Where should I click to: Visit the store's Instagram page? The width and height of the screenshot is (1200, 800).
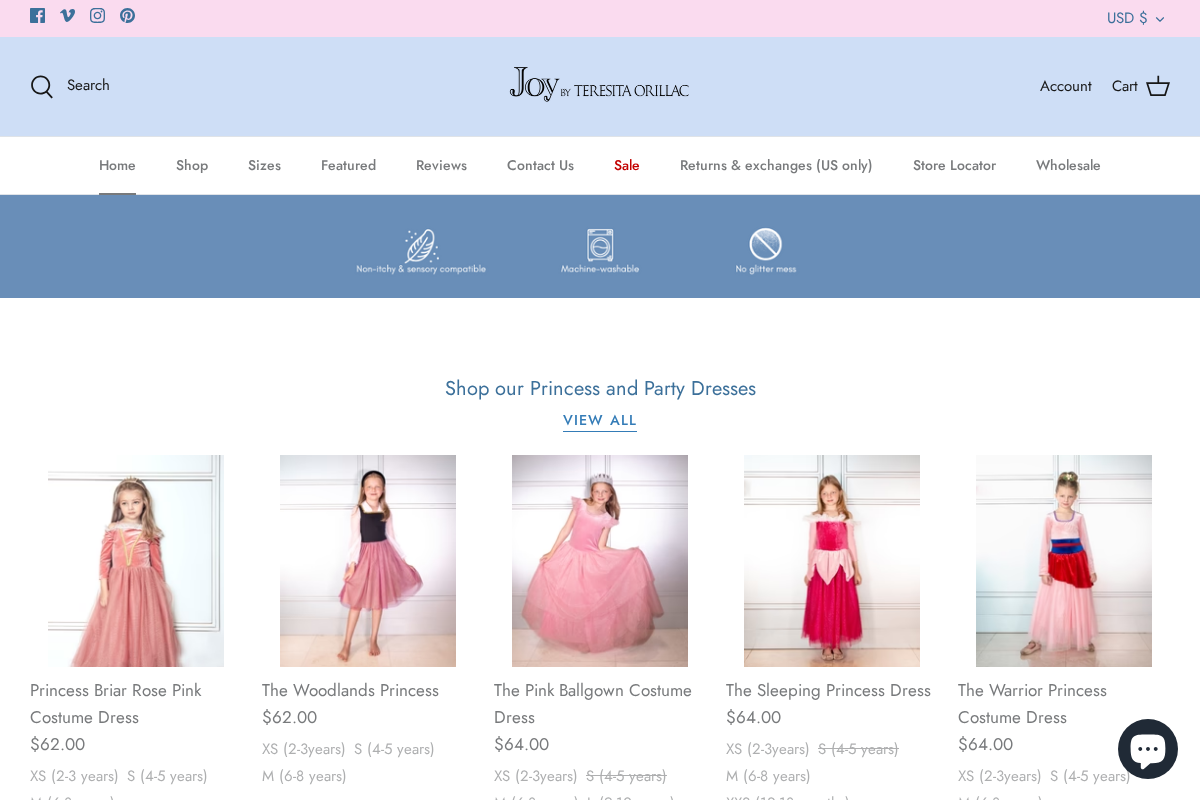(97, 15)
